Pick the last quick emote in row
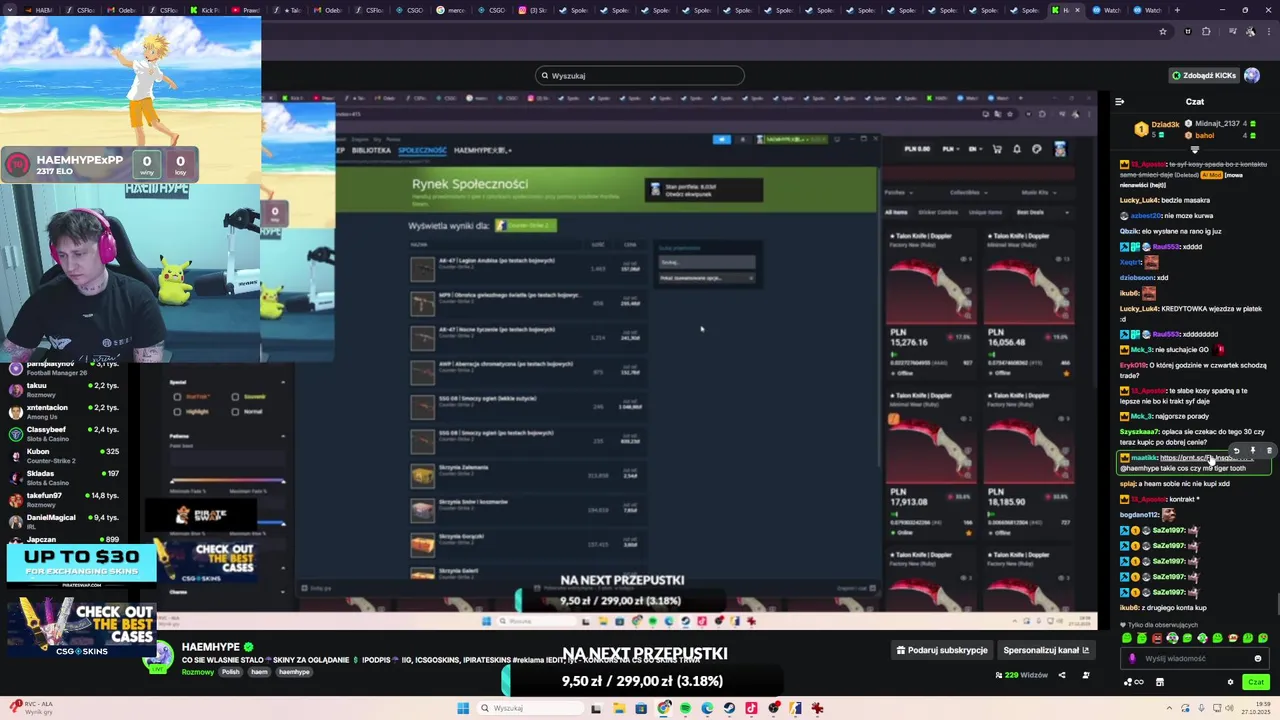Image resolution: width=1280 pixels, height=720 pixels. pyautogui.click(x=1263, y=638)
